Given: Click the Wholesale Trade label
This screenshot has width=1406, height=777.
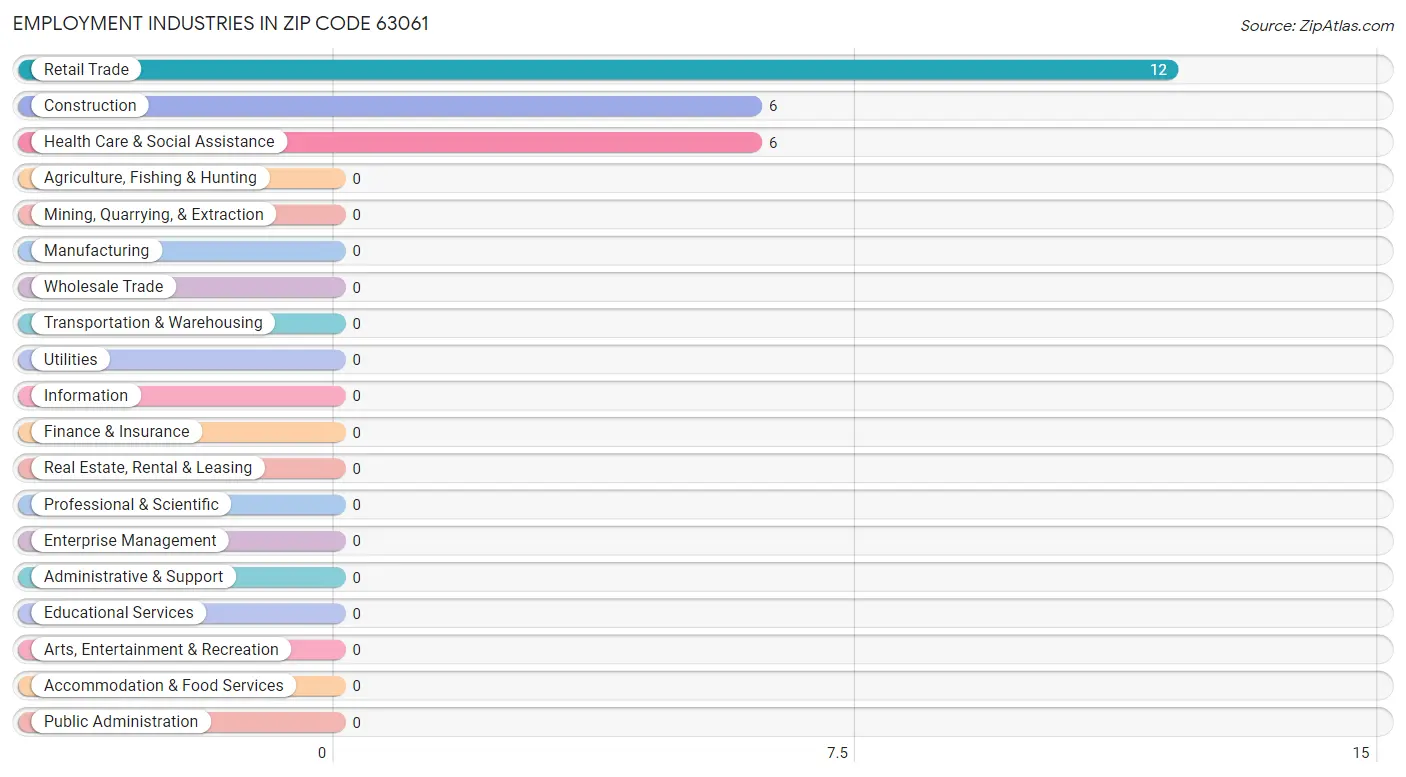Looking at the screenshot, I should click(103, 287).
